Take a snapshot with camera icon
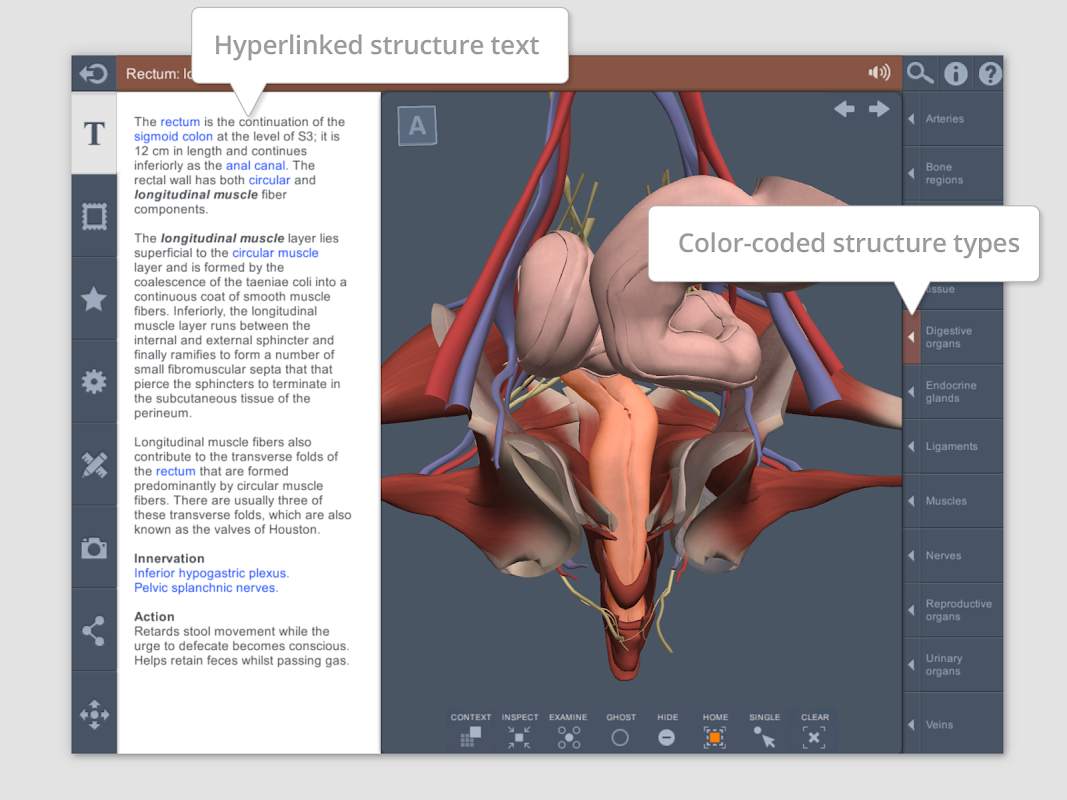Viewport: 1067px width, 800px height. coord(94,547)
